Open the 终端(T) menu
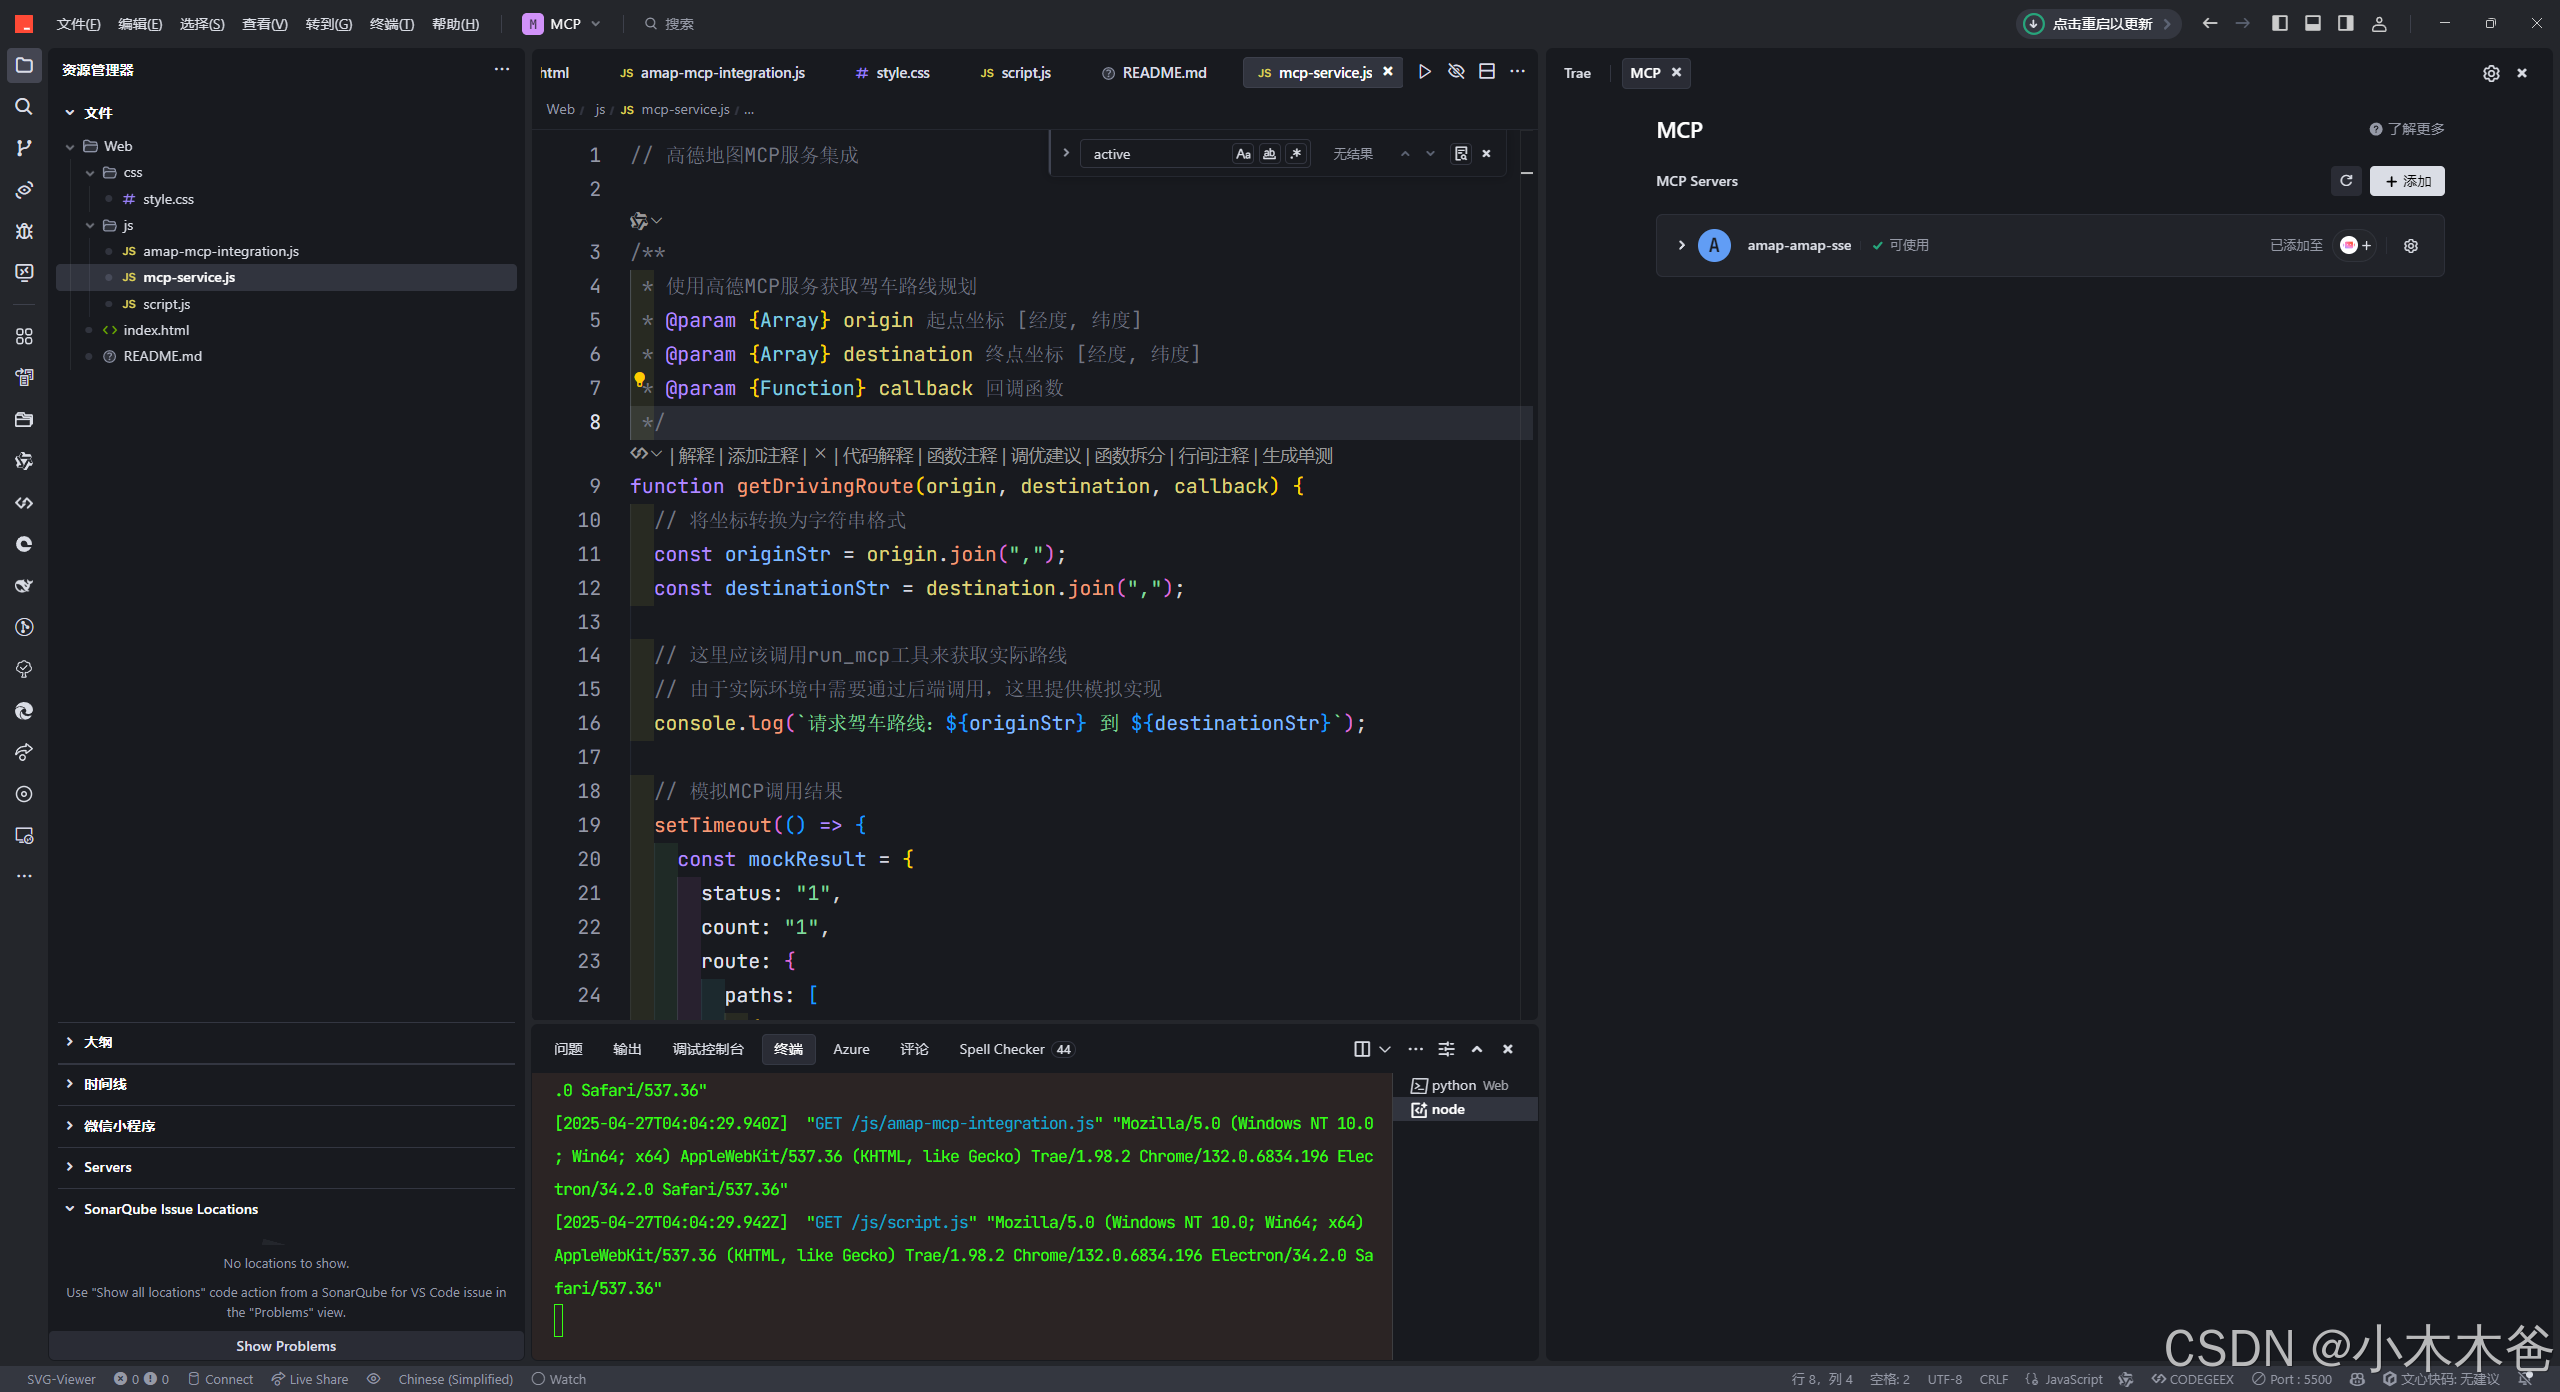 coord(391,24)
